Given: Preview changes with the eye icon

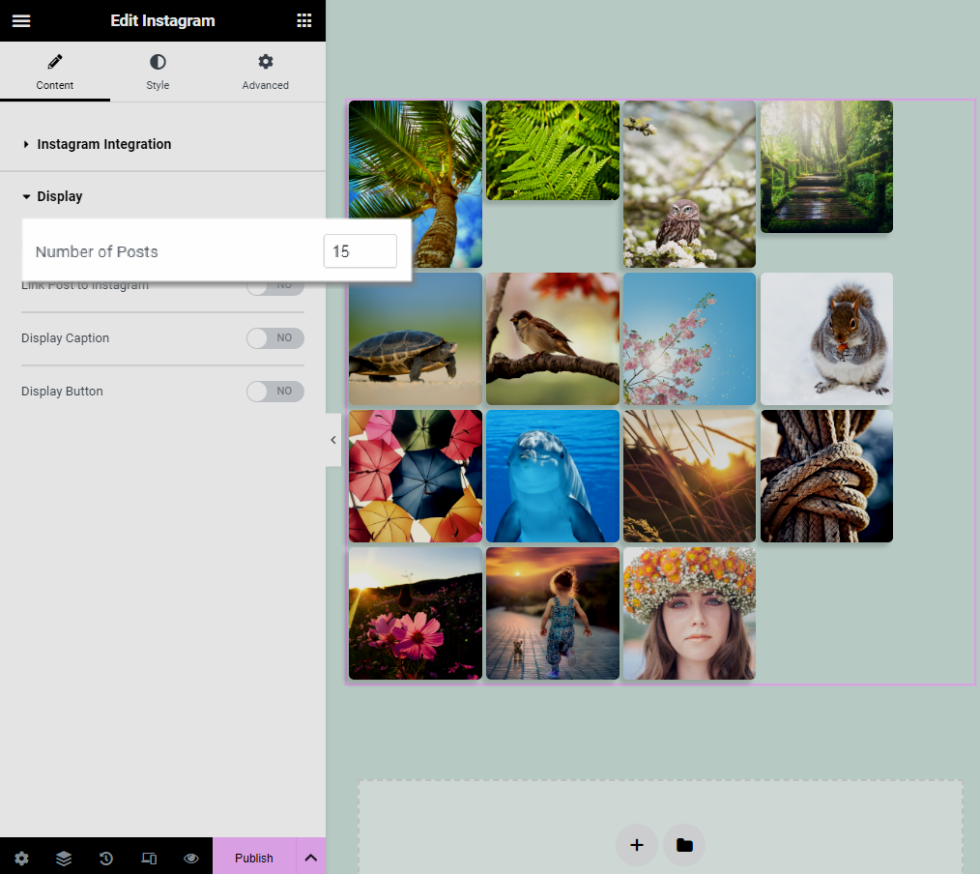Looking at the screenshot, I should pyautogui.click(x=191, y=858).
